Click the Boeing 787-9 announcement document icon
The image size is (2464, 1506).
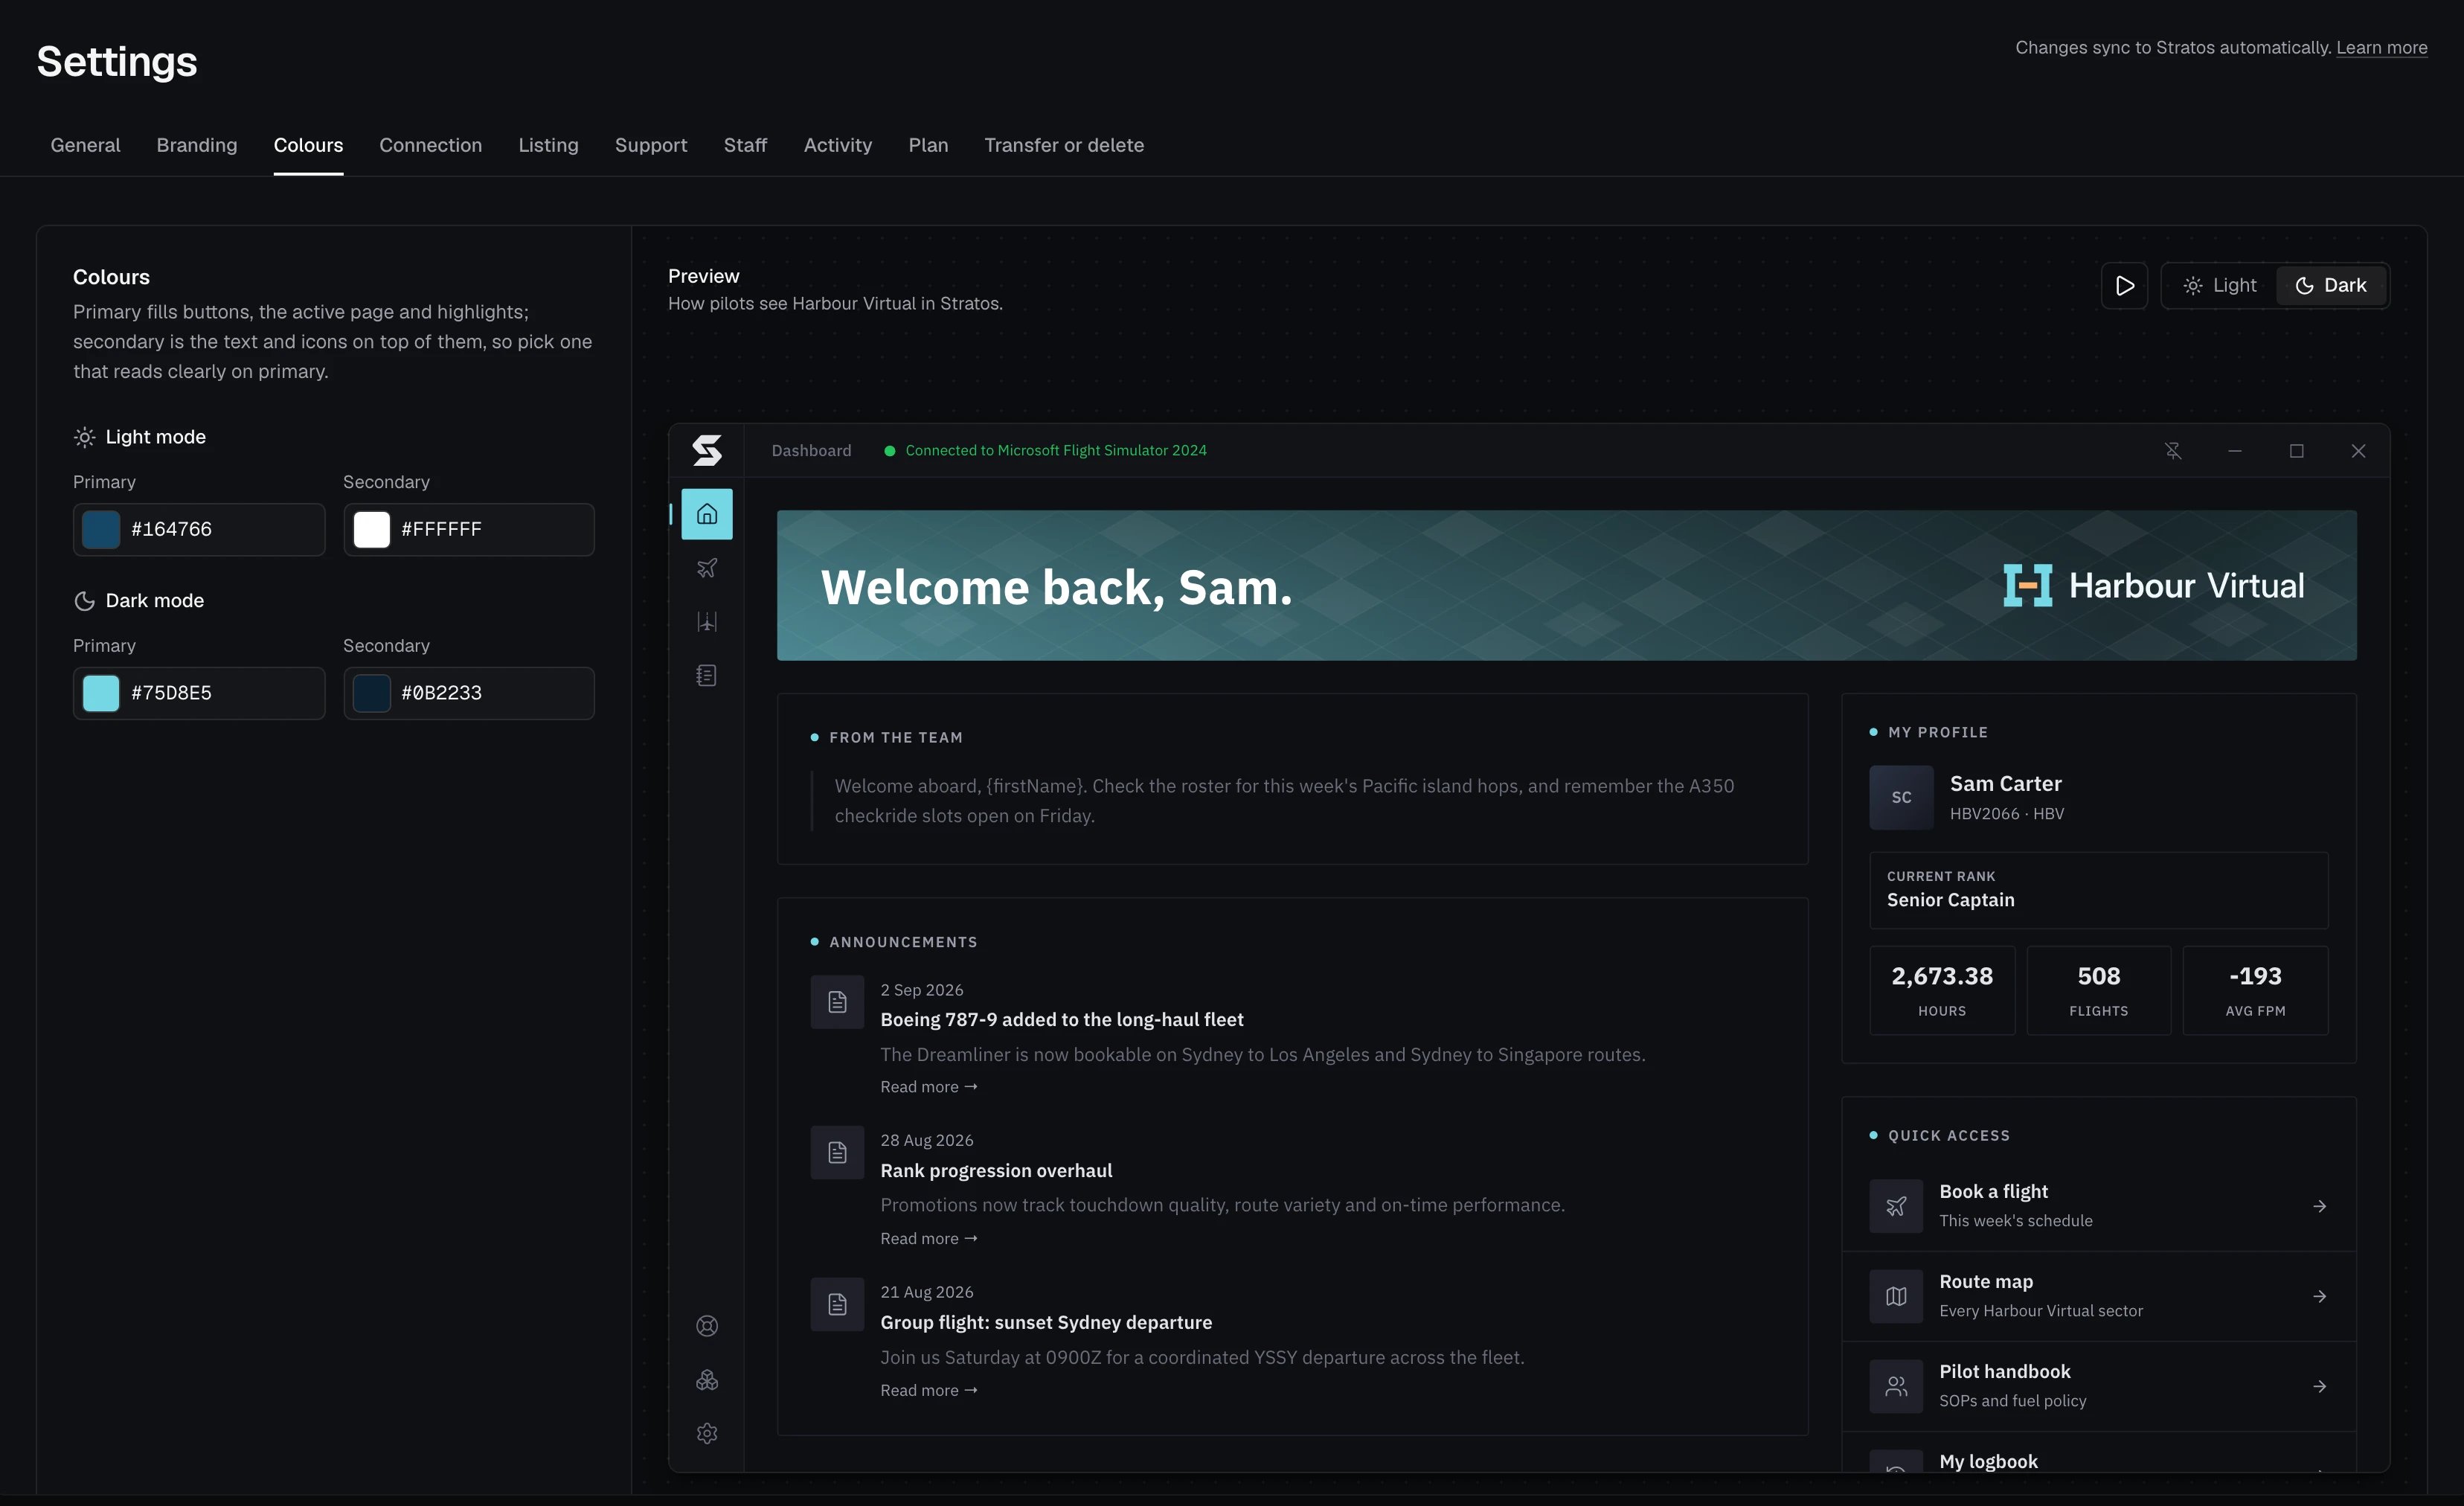point(837,1002)
